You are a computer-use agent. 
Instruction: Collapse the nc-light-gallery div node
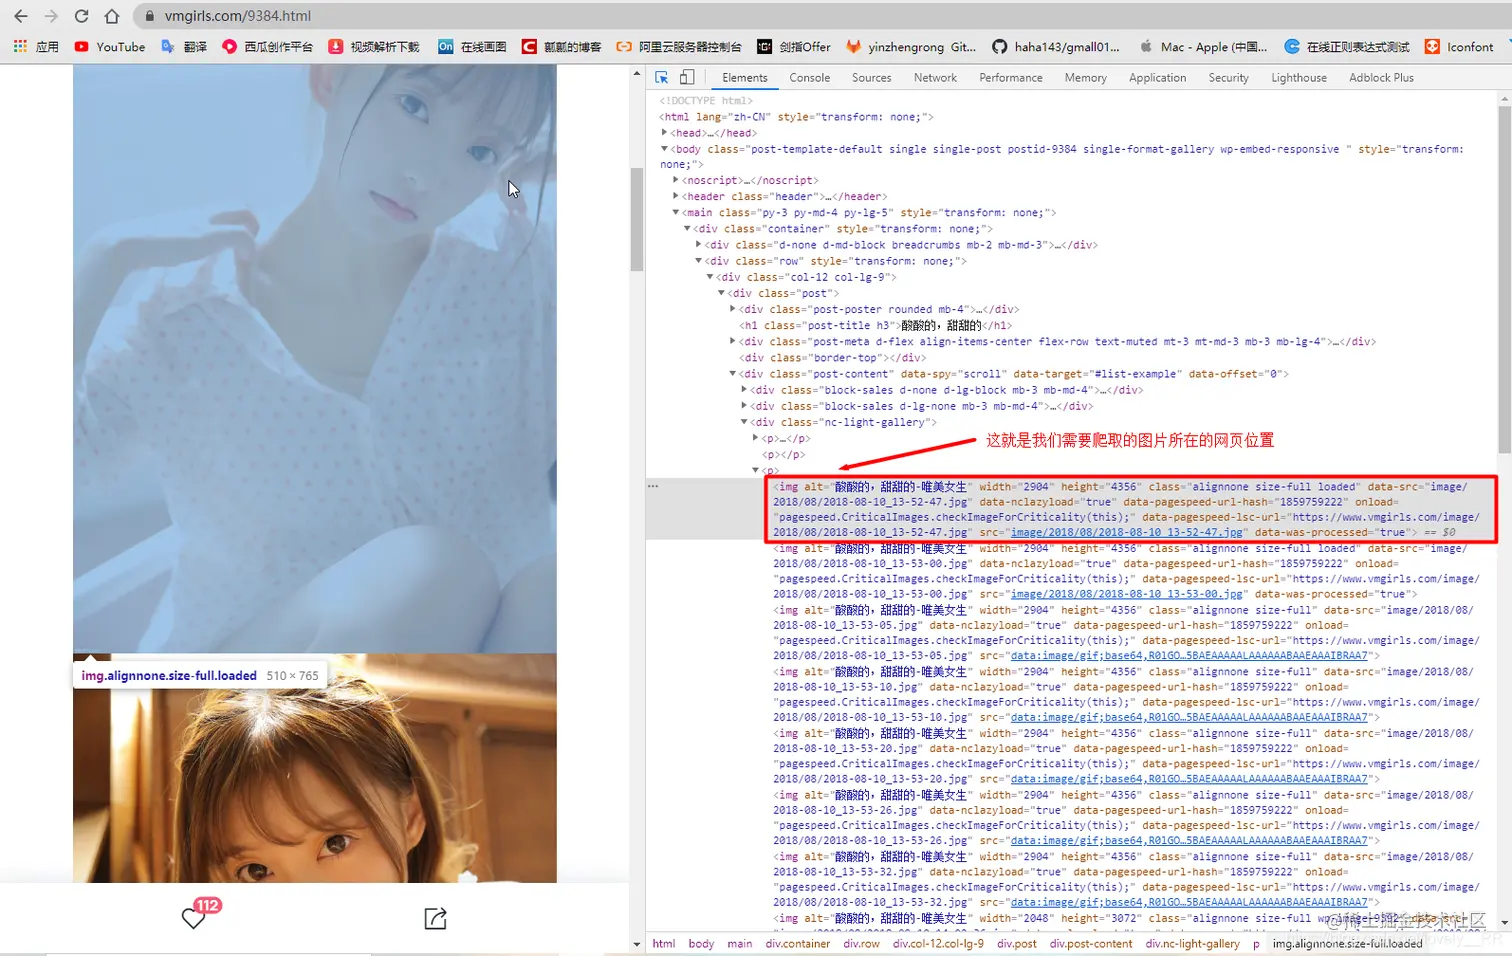(743, 422)
